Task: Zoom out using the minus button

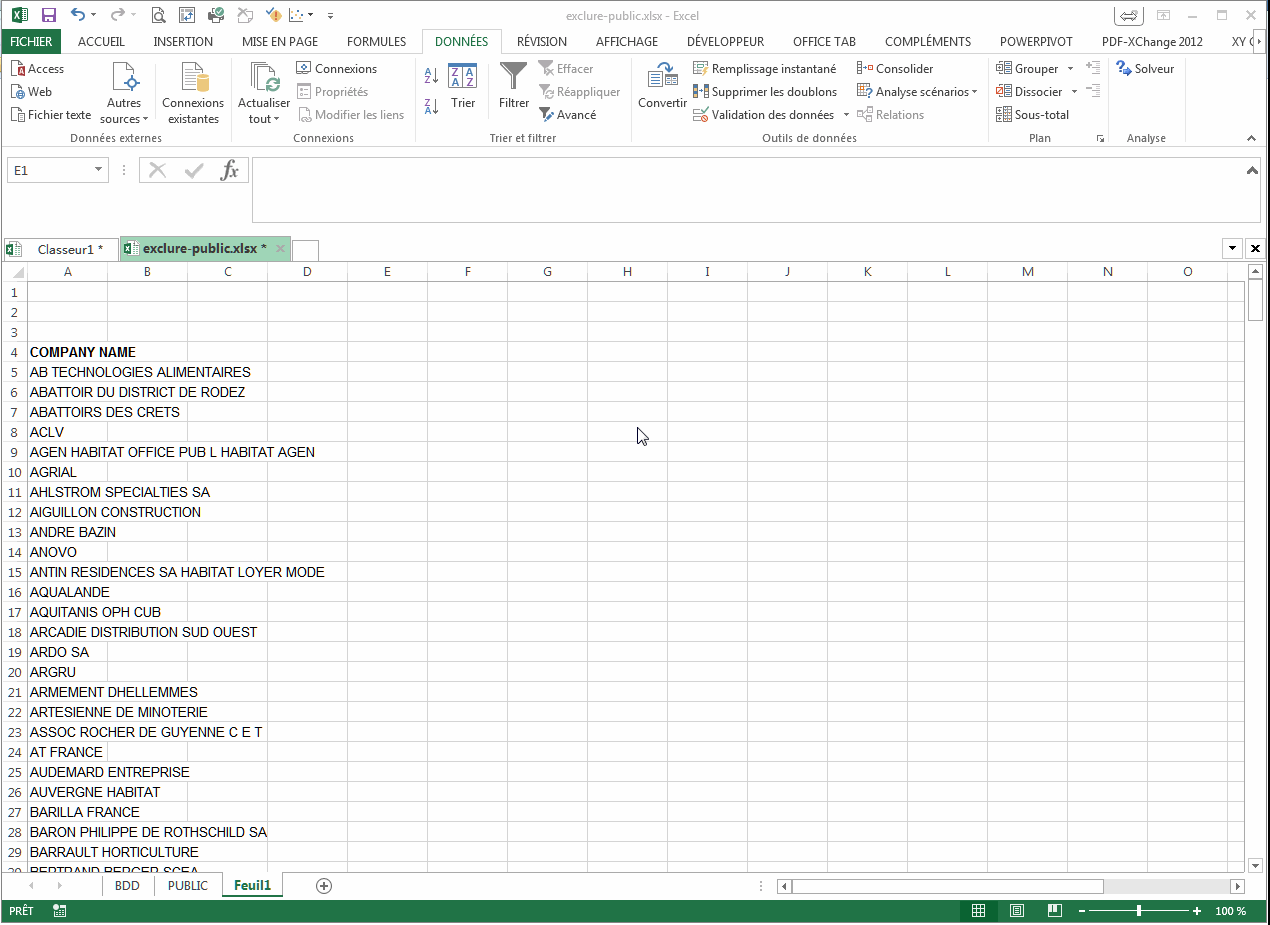Action: (1081, 911)
